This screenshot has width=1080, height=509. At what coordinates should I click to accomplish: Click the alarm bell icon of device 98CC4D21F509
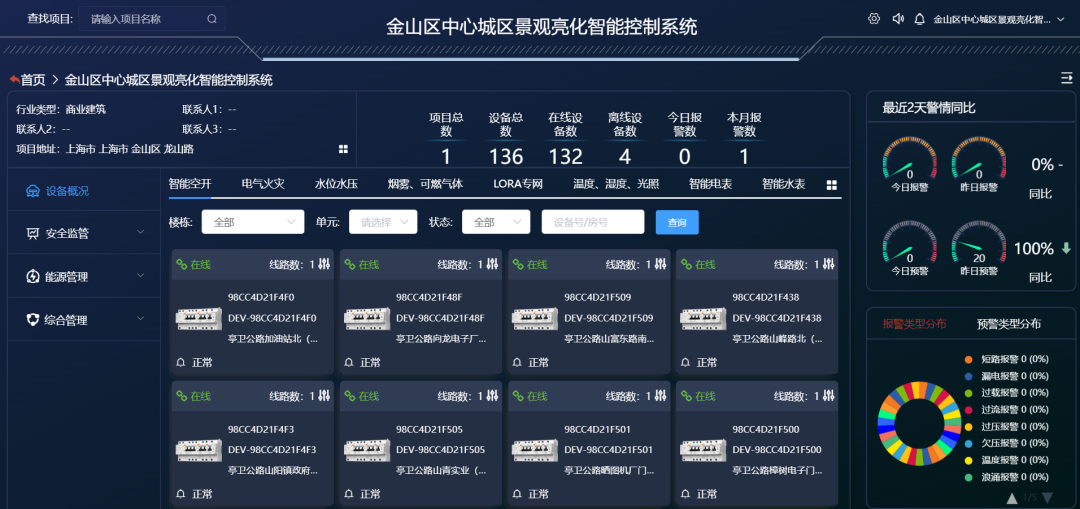(517, 362)
